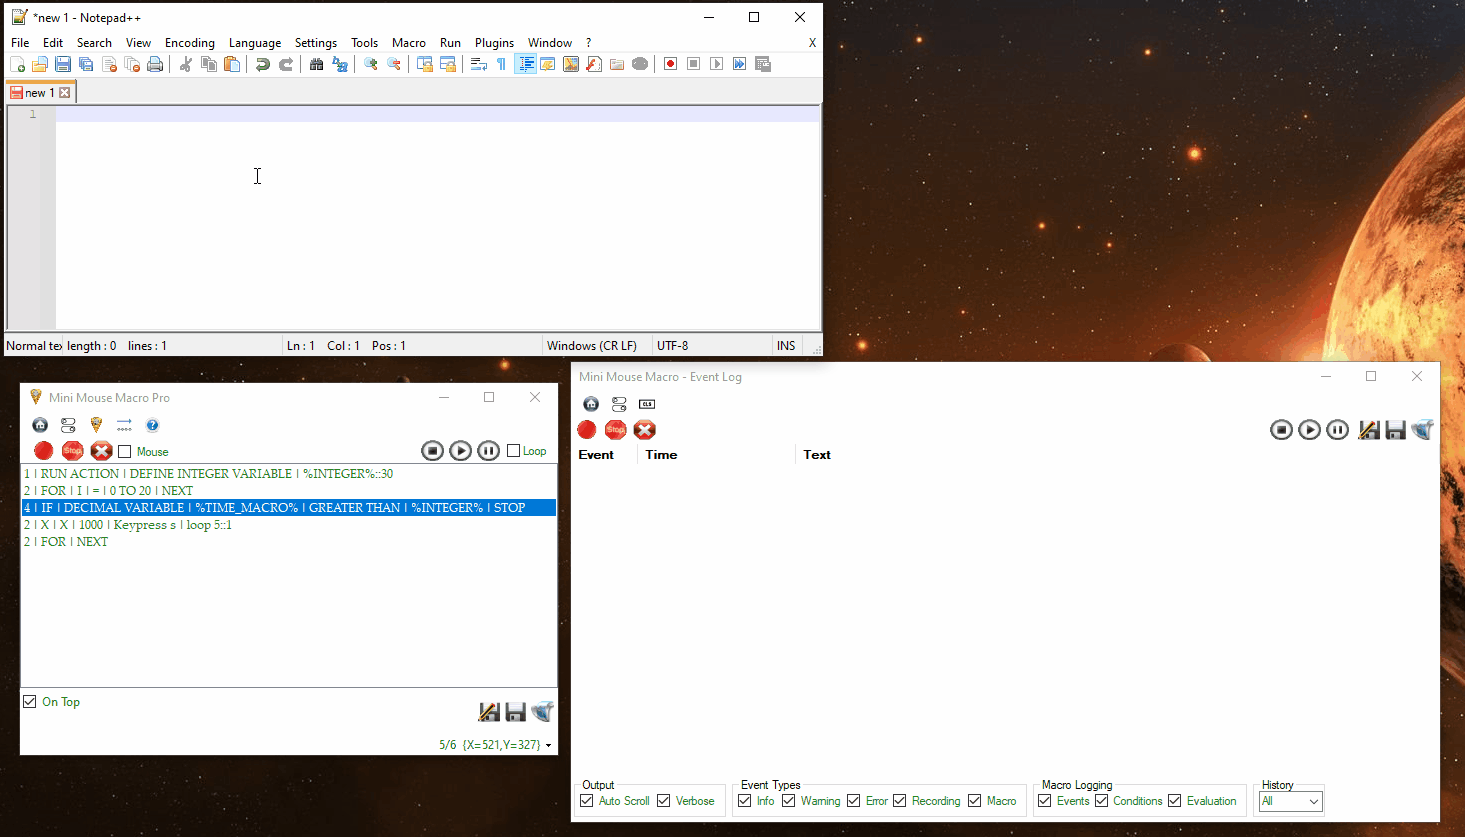The width and height of the screenshot is (1465, 837).
Task: Click the CLS clear icon in Event Log
Action: coord(647,404)
